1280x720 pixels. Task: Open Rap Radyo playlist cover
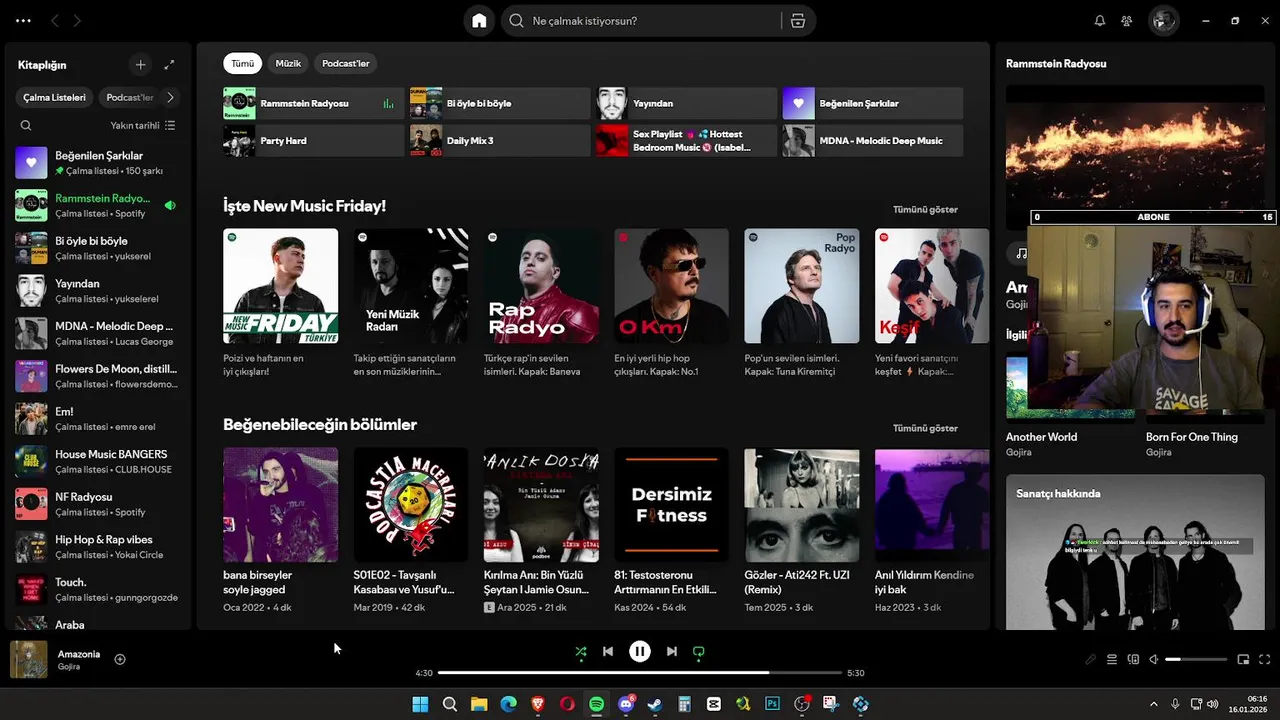541,286
